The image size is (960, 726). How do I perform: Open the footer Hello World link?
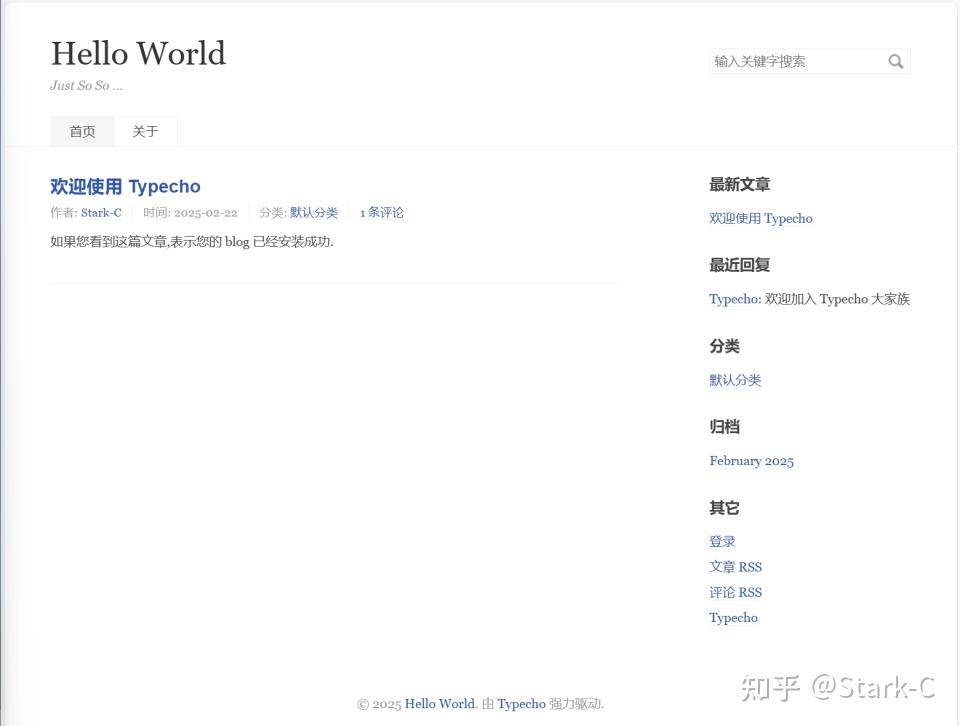(x=440, y=704)
